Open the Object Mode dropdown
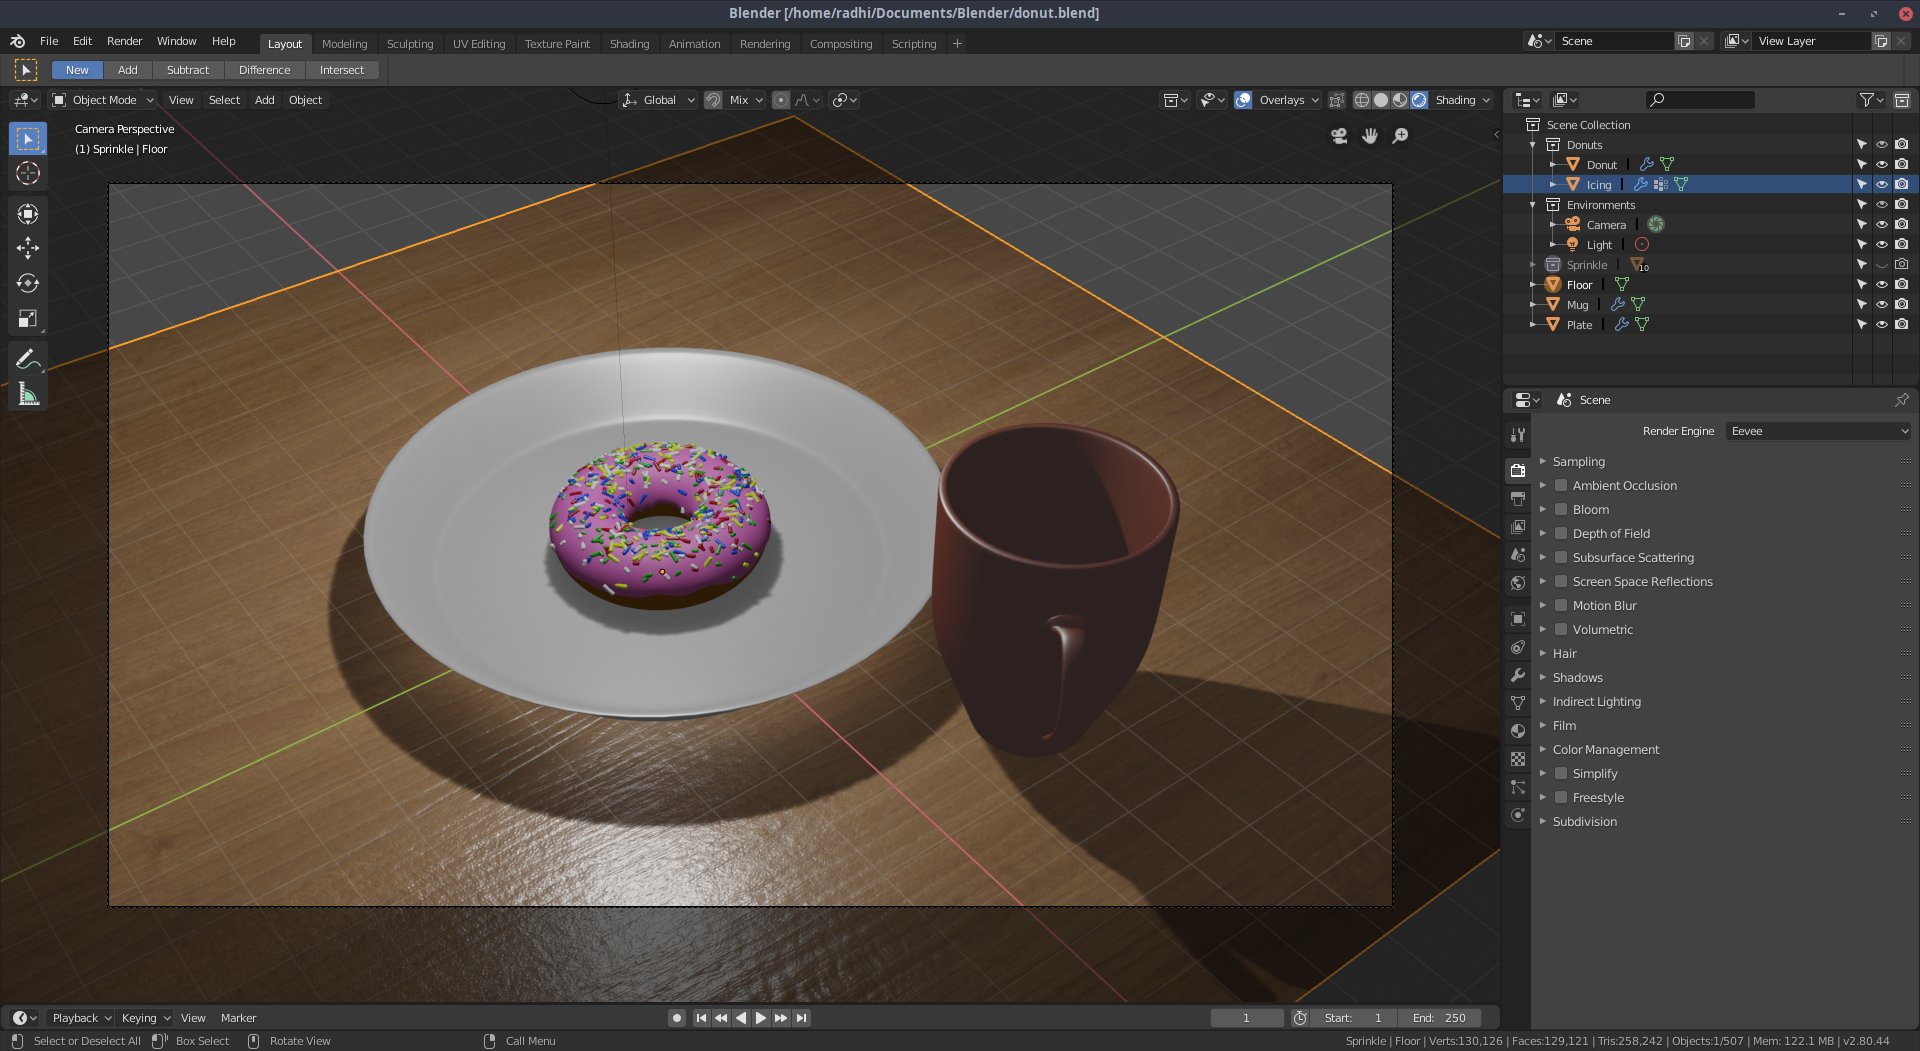The width and height of the screenshot is (1920, 1051). click(x=103, y=100)
